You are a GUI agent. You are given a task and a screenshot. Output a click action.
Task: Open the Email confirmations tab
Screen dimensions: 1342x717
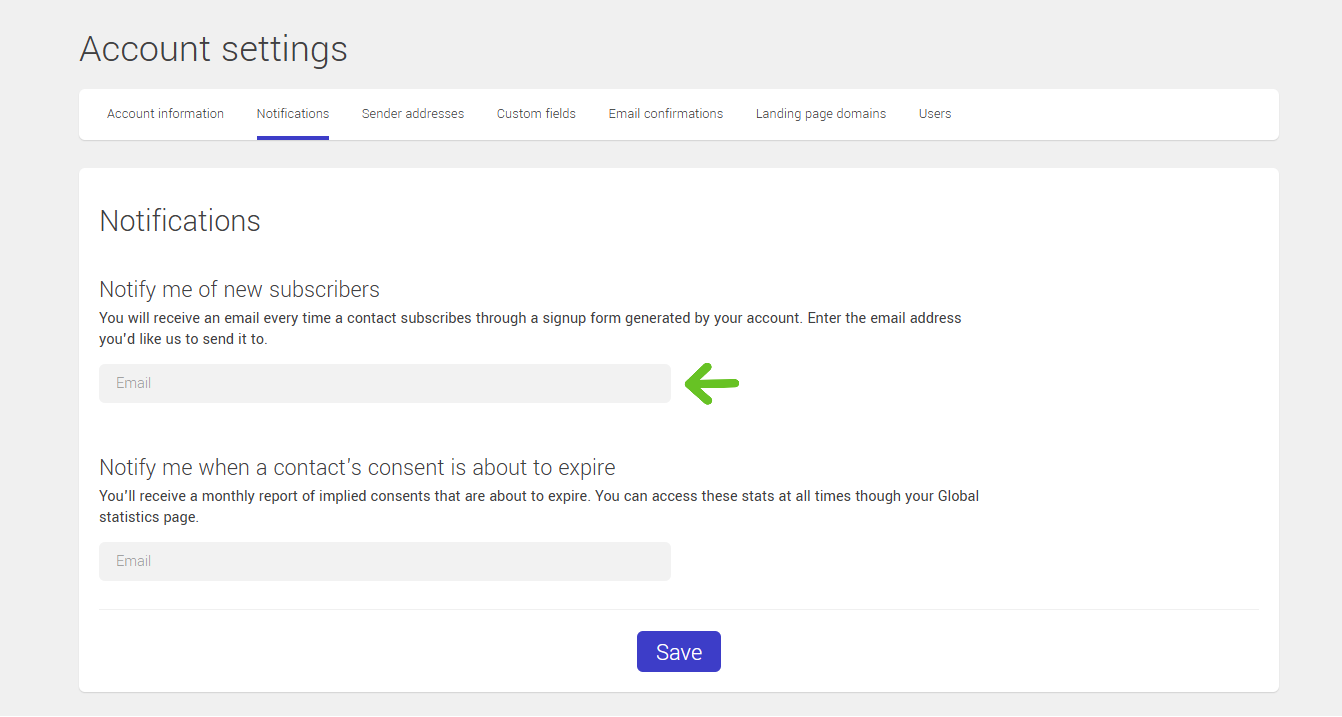point(666,114)
